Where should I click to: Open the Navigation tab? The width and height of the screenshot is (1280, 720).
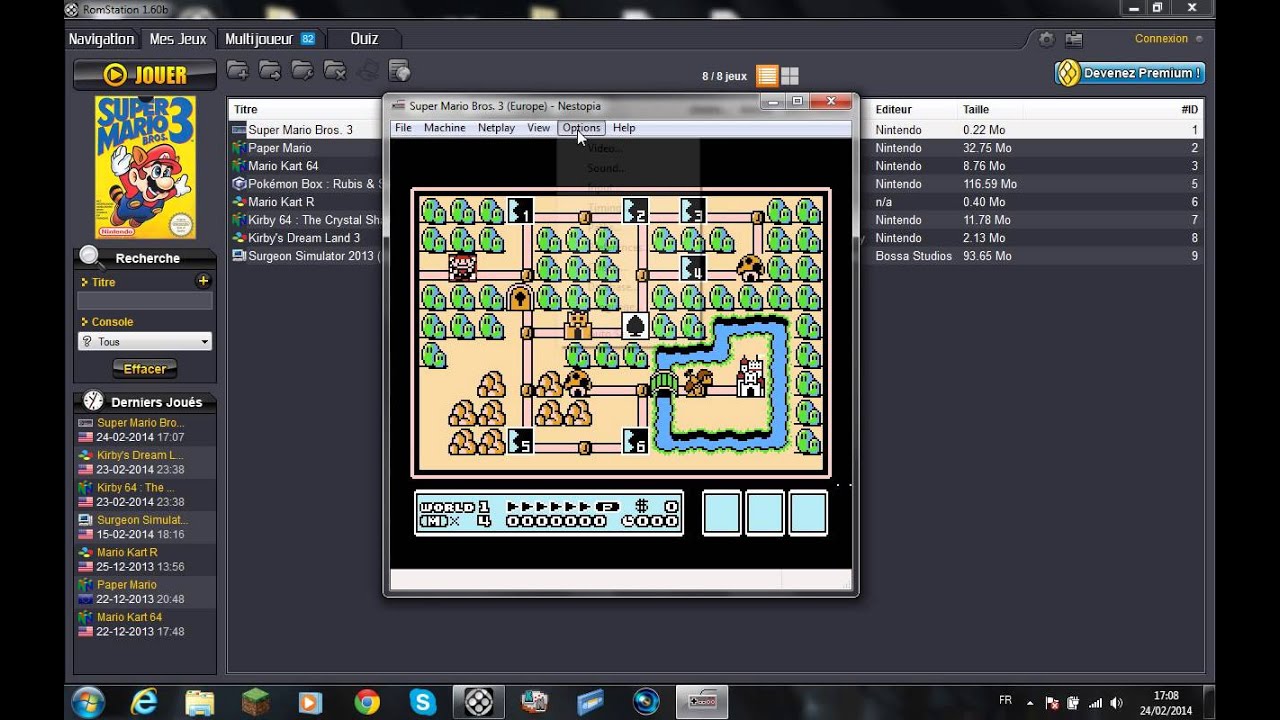coord(101,39)
